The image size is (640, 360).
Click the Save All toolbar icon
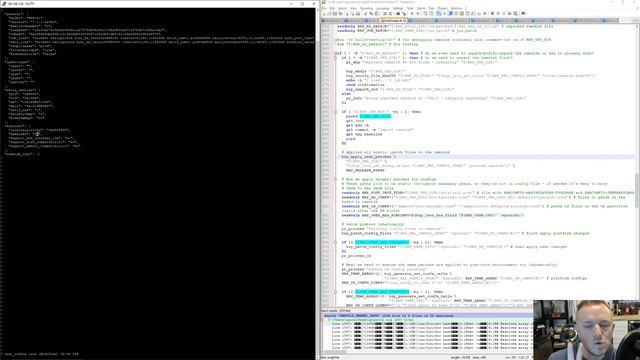click(x=340, y=13)
